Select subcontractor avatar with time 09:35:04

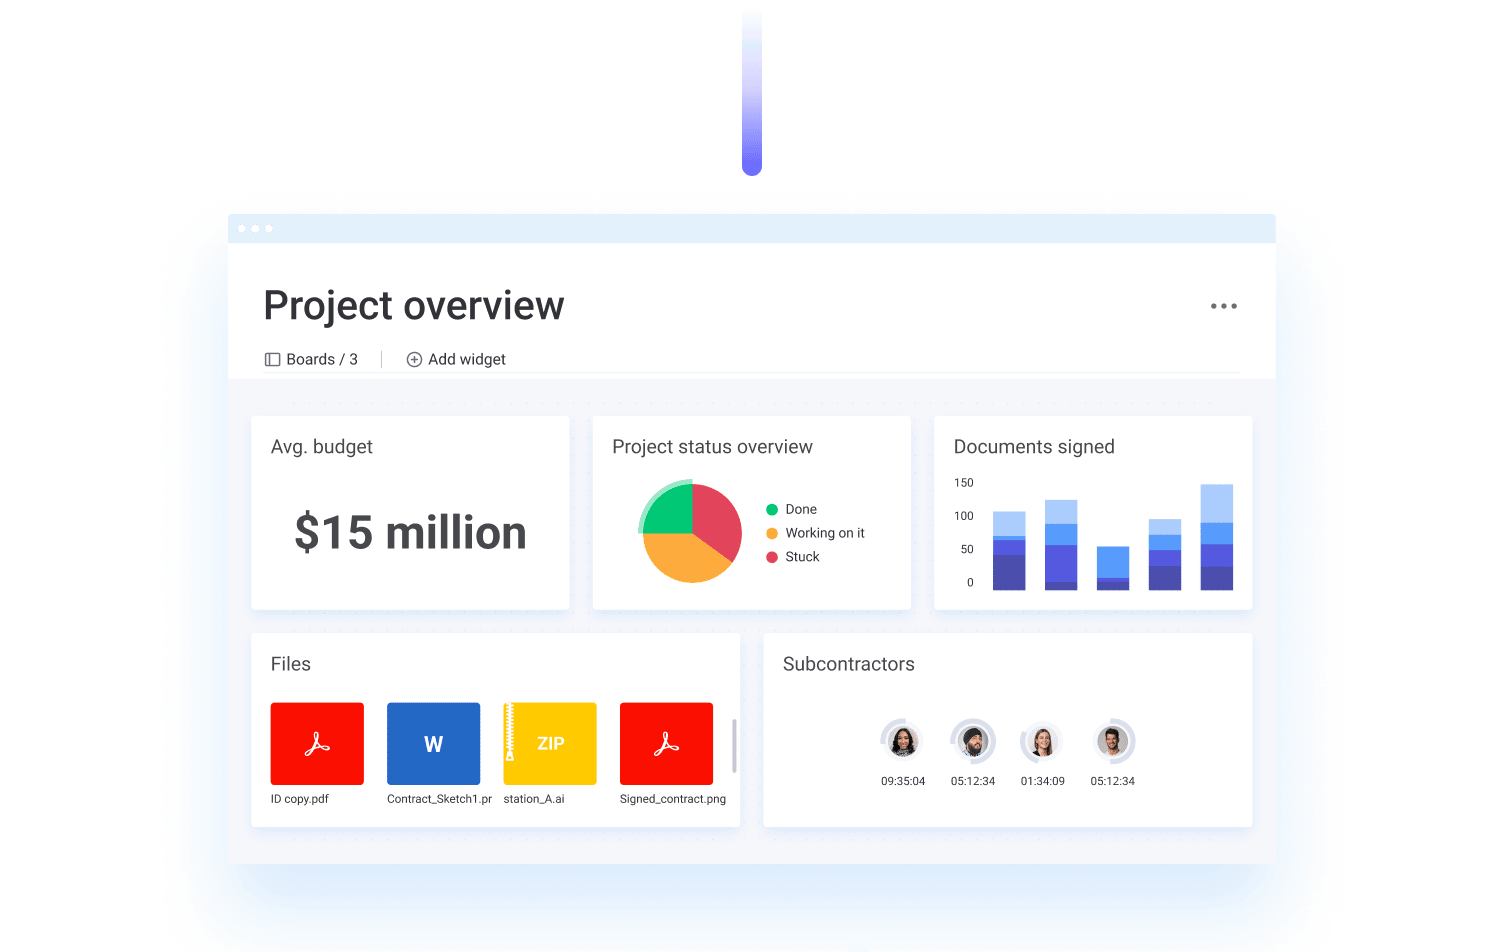pos(903,741)
